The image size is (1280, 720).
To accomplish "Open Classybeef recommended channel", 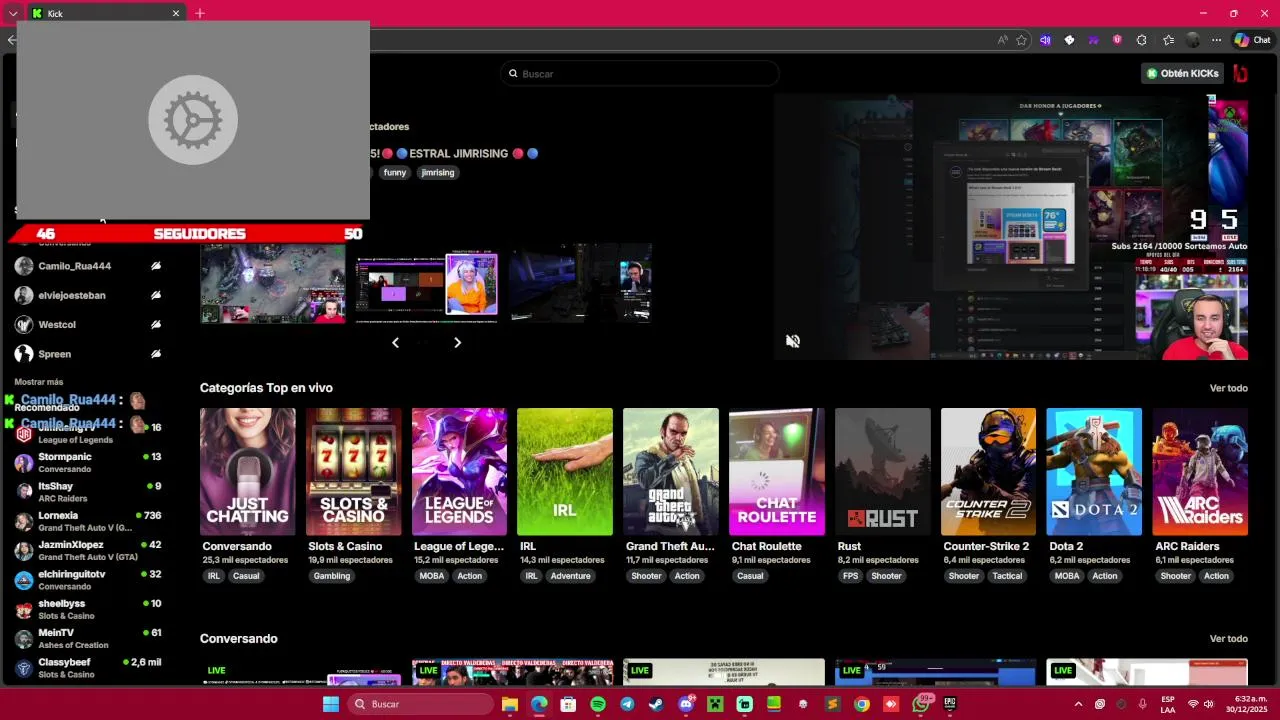I will 88,667.
